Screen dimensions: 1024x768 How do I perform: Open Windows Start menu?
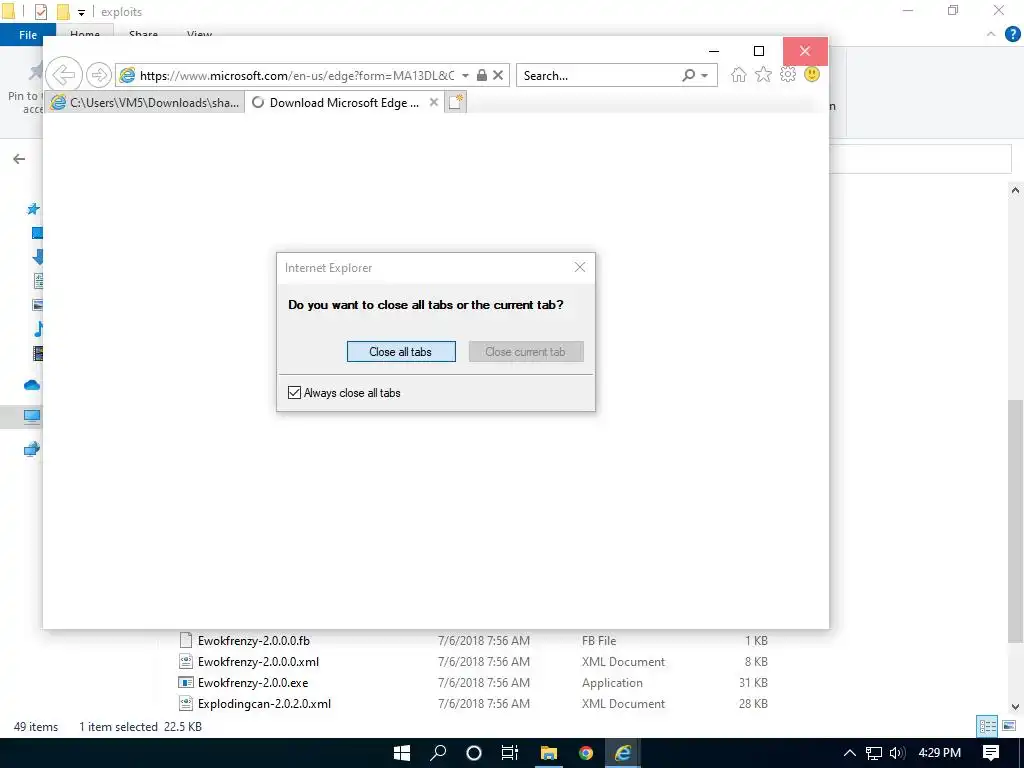(x=402, y=753)
